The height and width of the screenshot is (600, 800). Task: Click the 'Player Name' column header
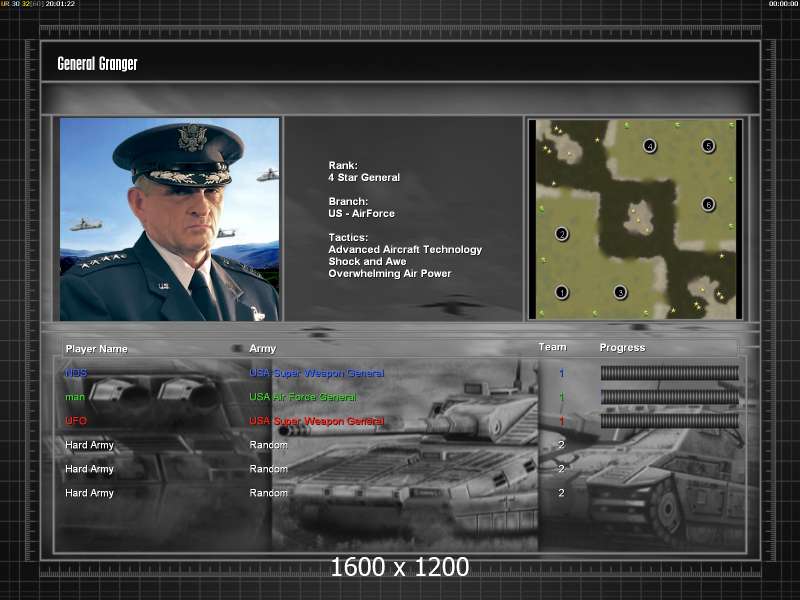96,349
